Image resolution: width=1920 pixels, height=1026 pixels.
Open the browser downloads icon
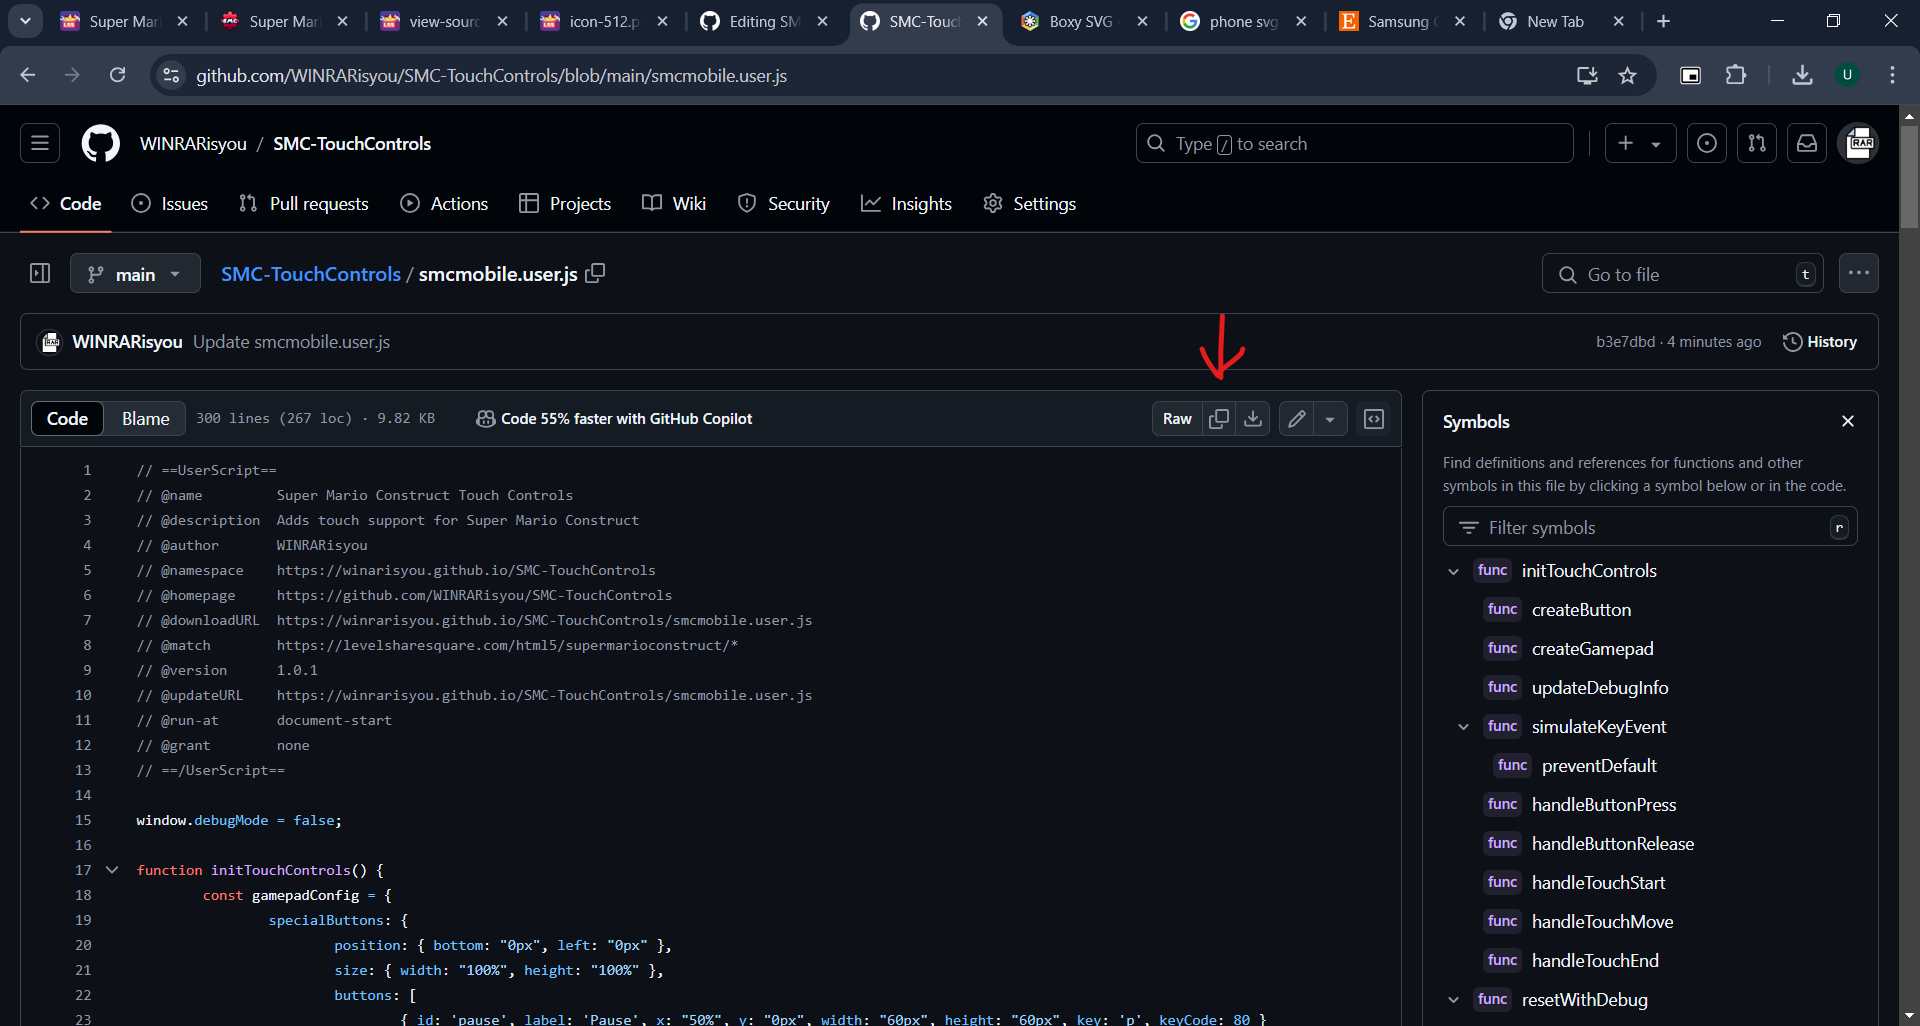1802,75
